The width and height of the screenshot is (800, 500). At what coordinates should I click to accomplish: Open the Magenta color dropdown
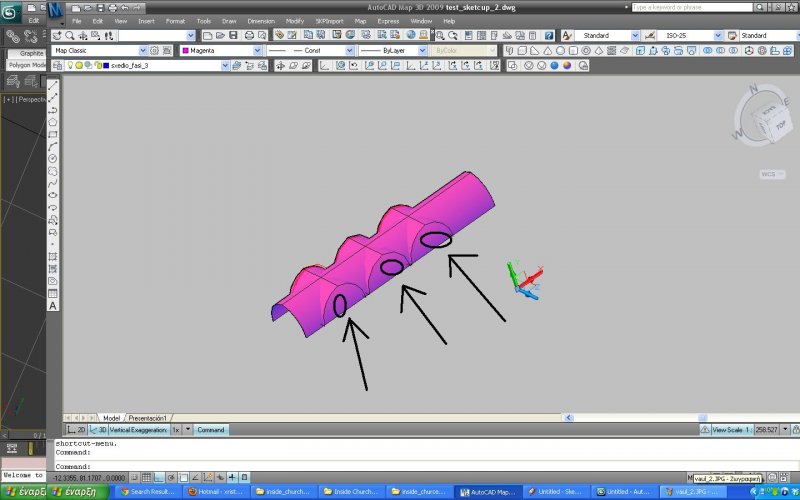pos(221,50)
